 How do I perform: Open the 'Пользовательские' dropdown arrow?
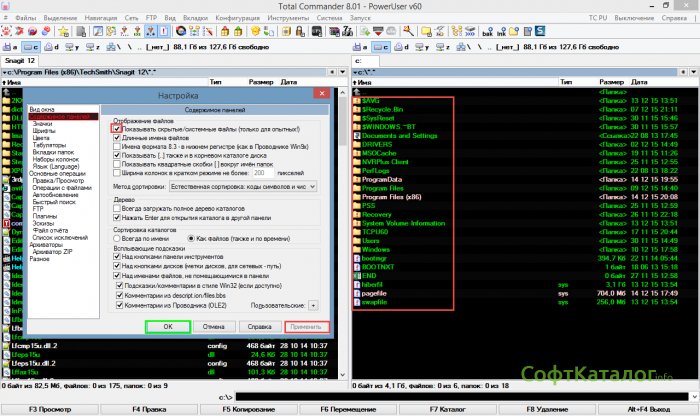point(314,304)
